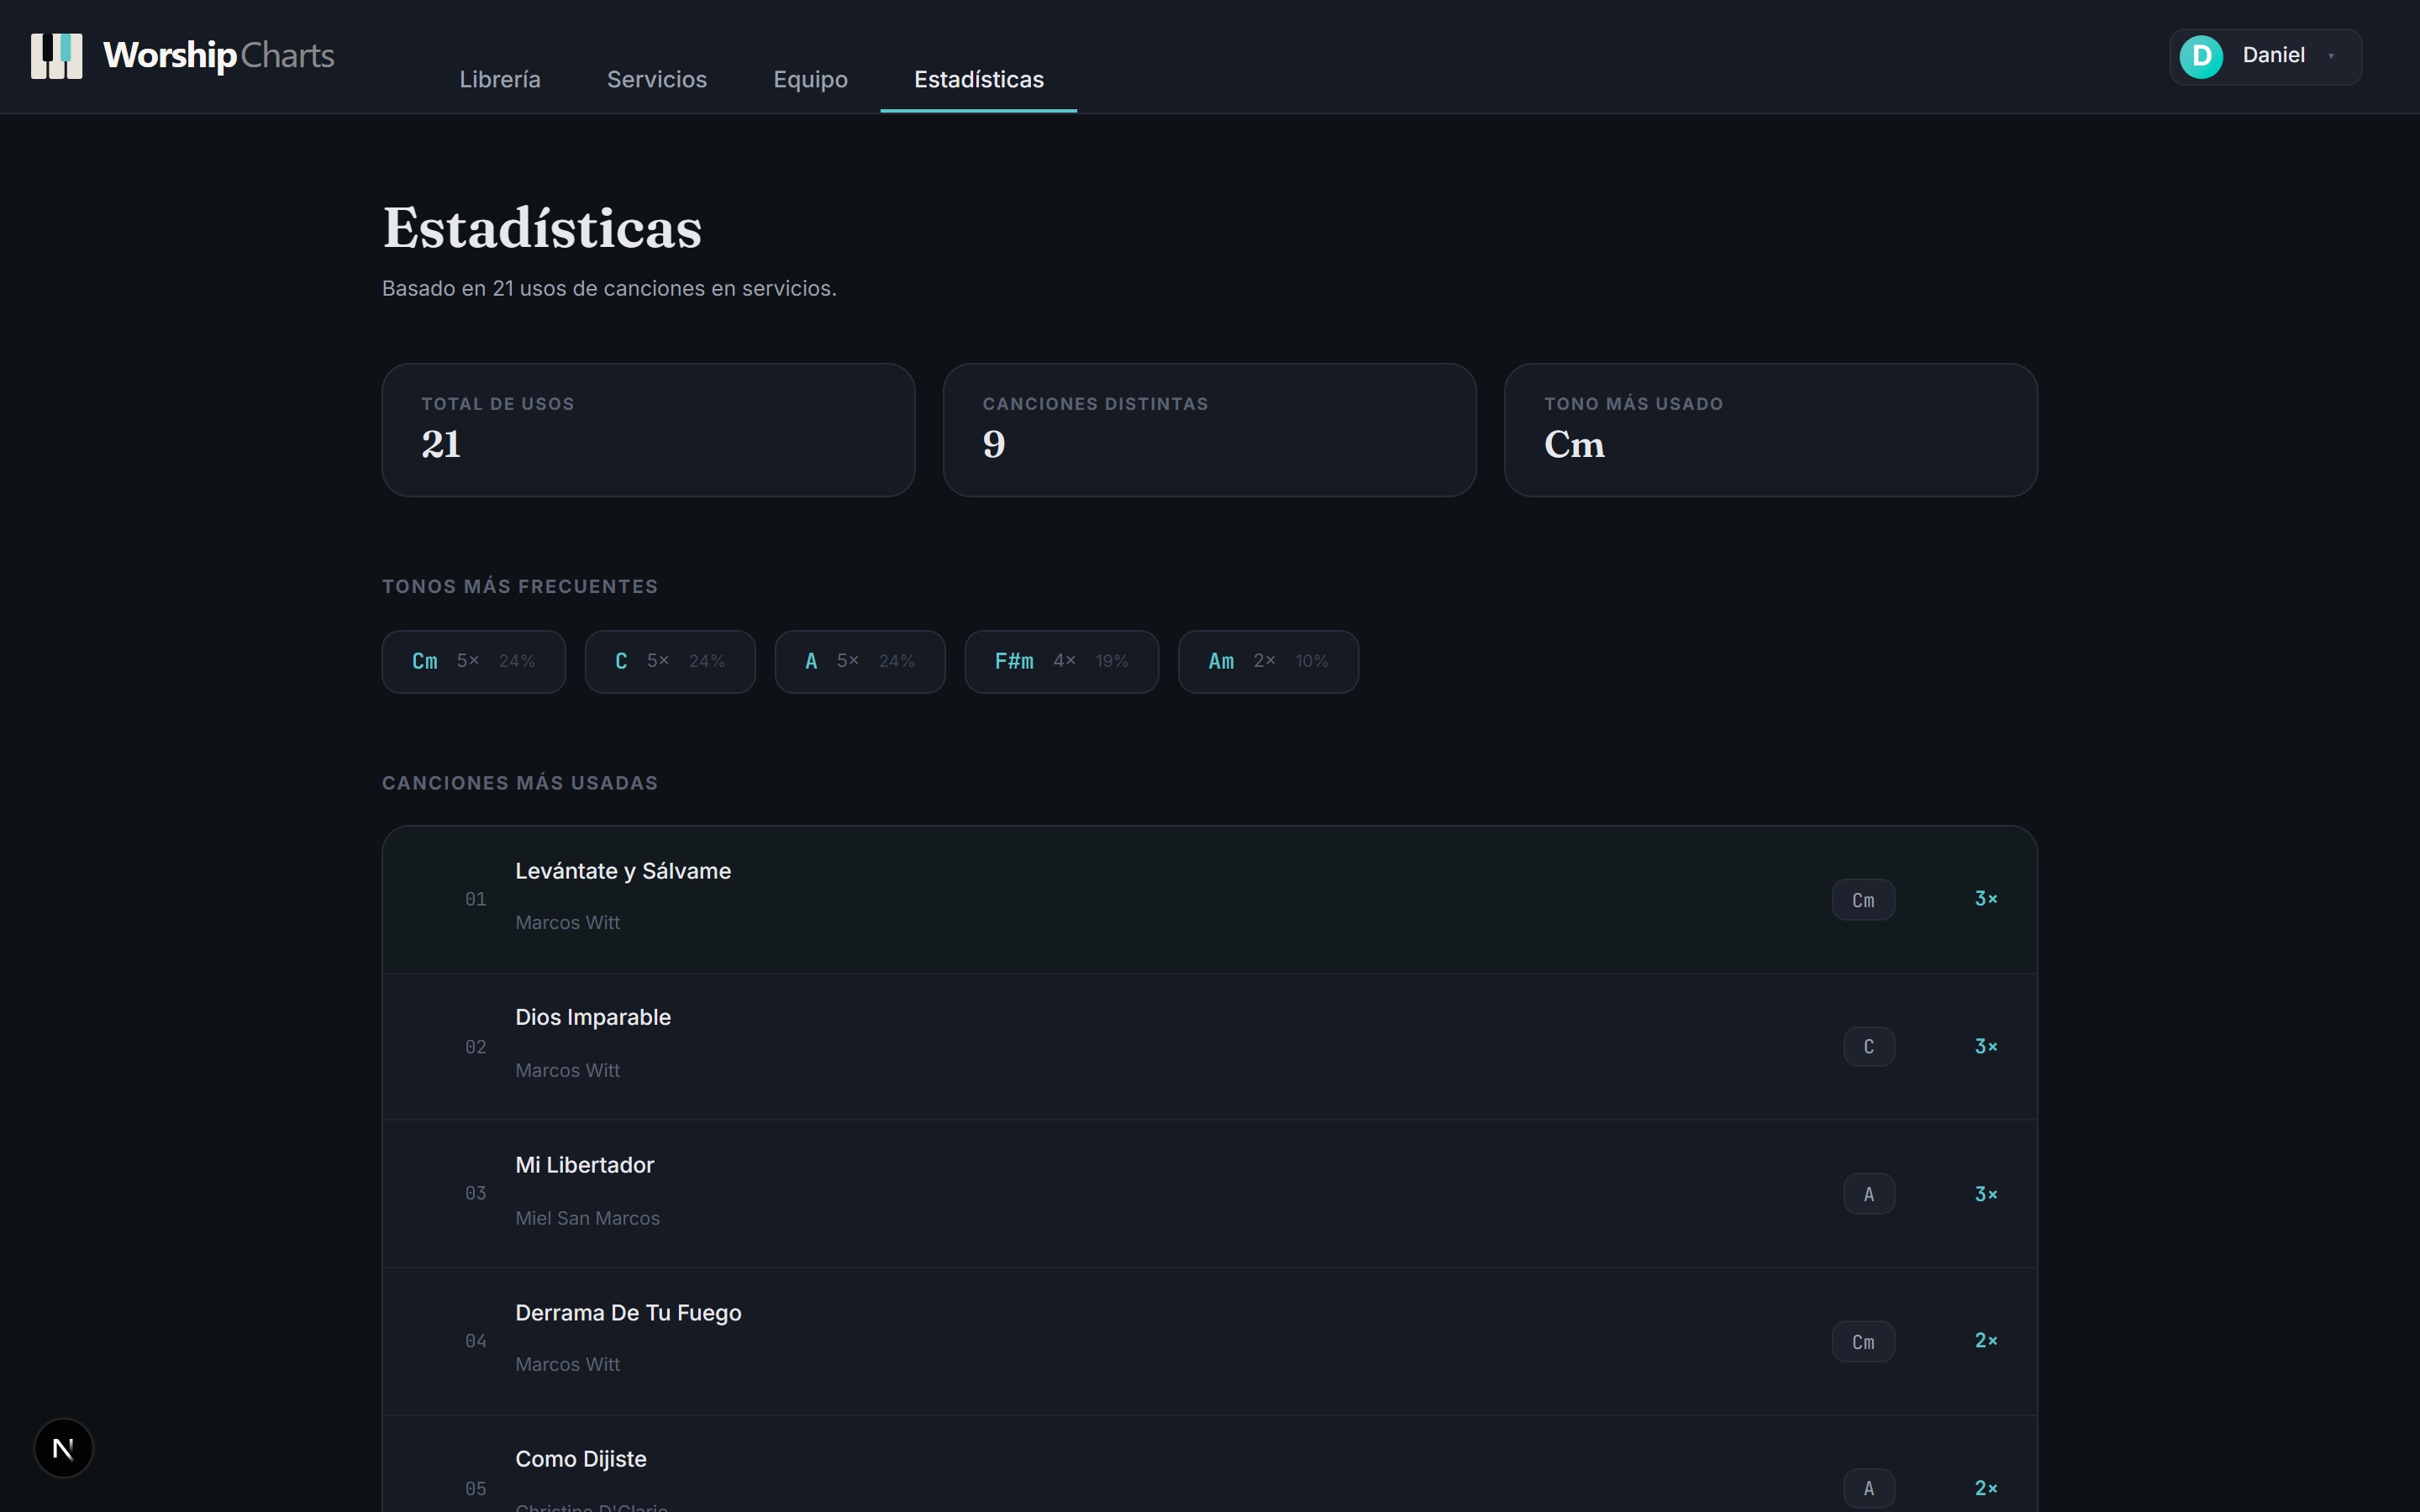Click the 2× count for Derrama De Tu Fuego
2420x1512 pixels.
1986,1341
